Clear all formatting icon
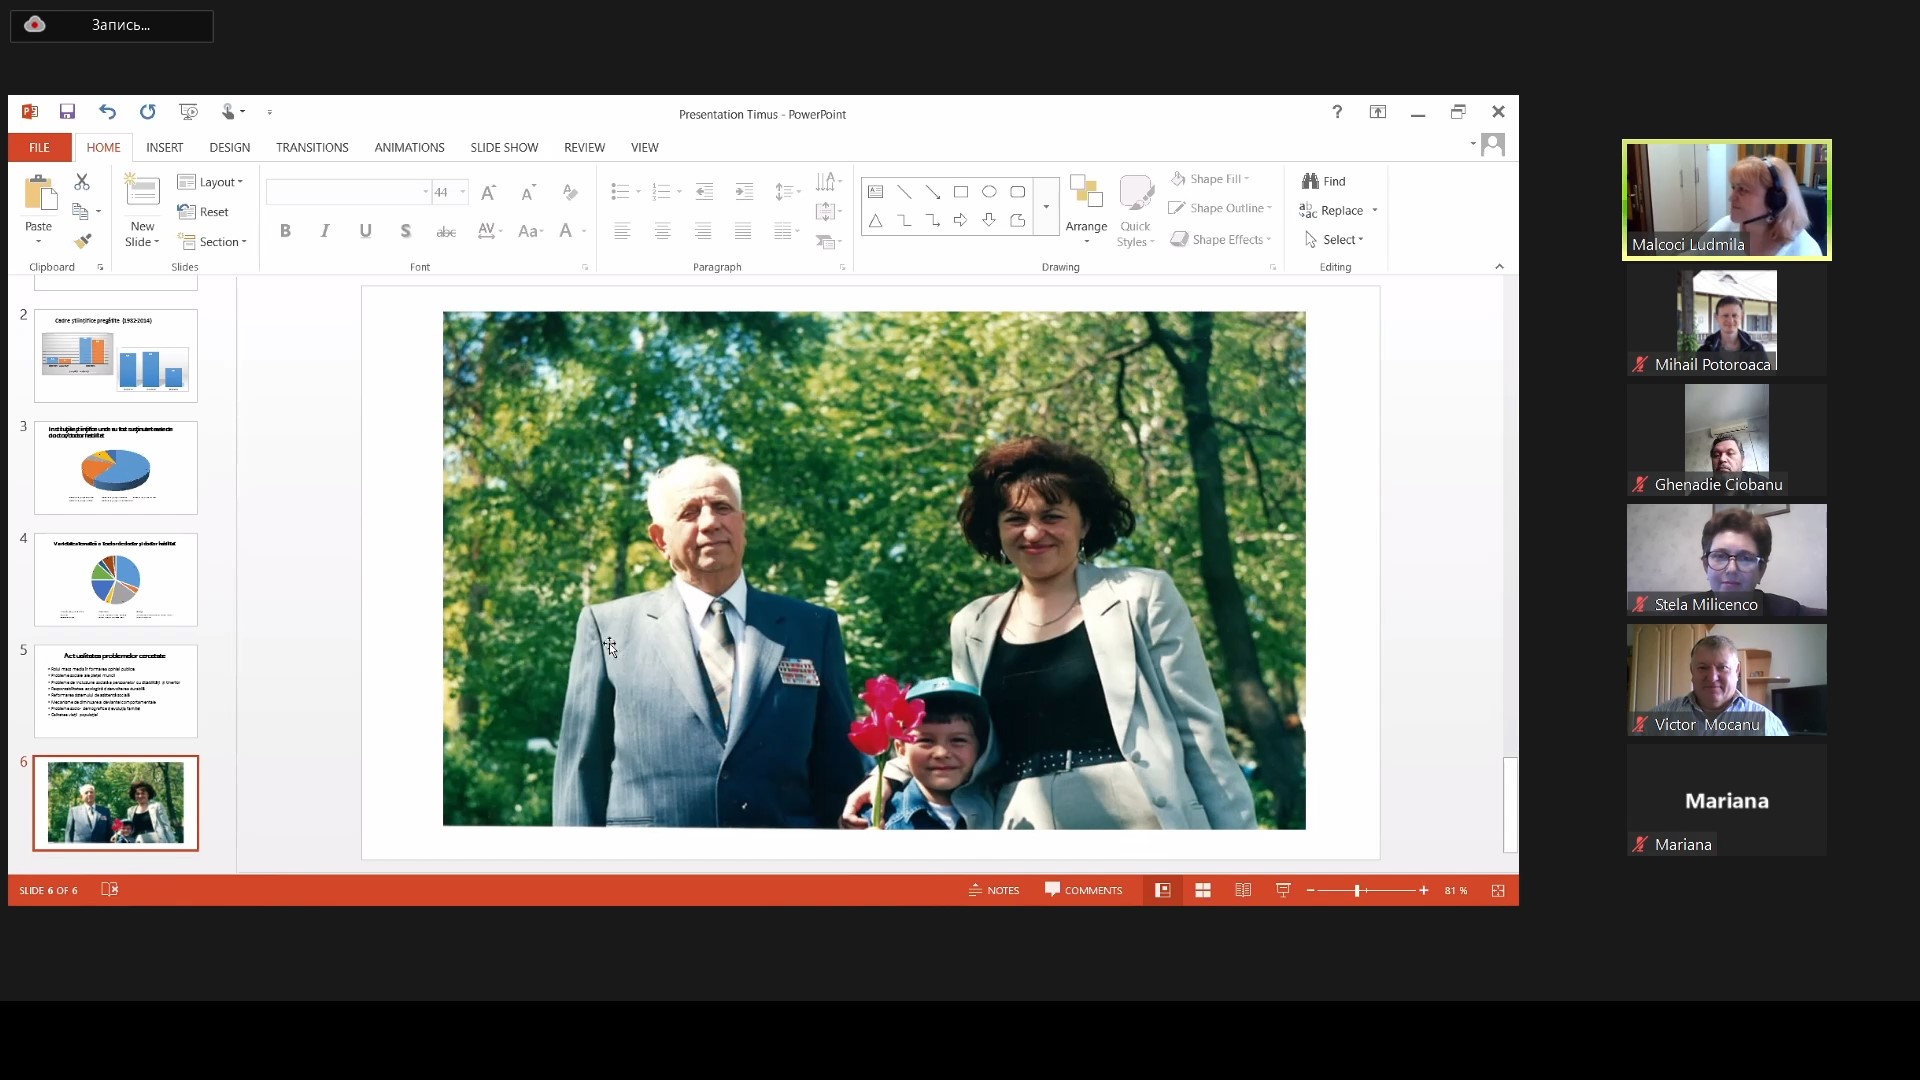 pos(570,192)
